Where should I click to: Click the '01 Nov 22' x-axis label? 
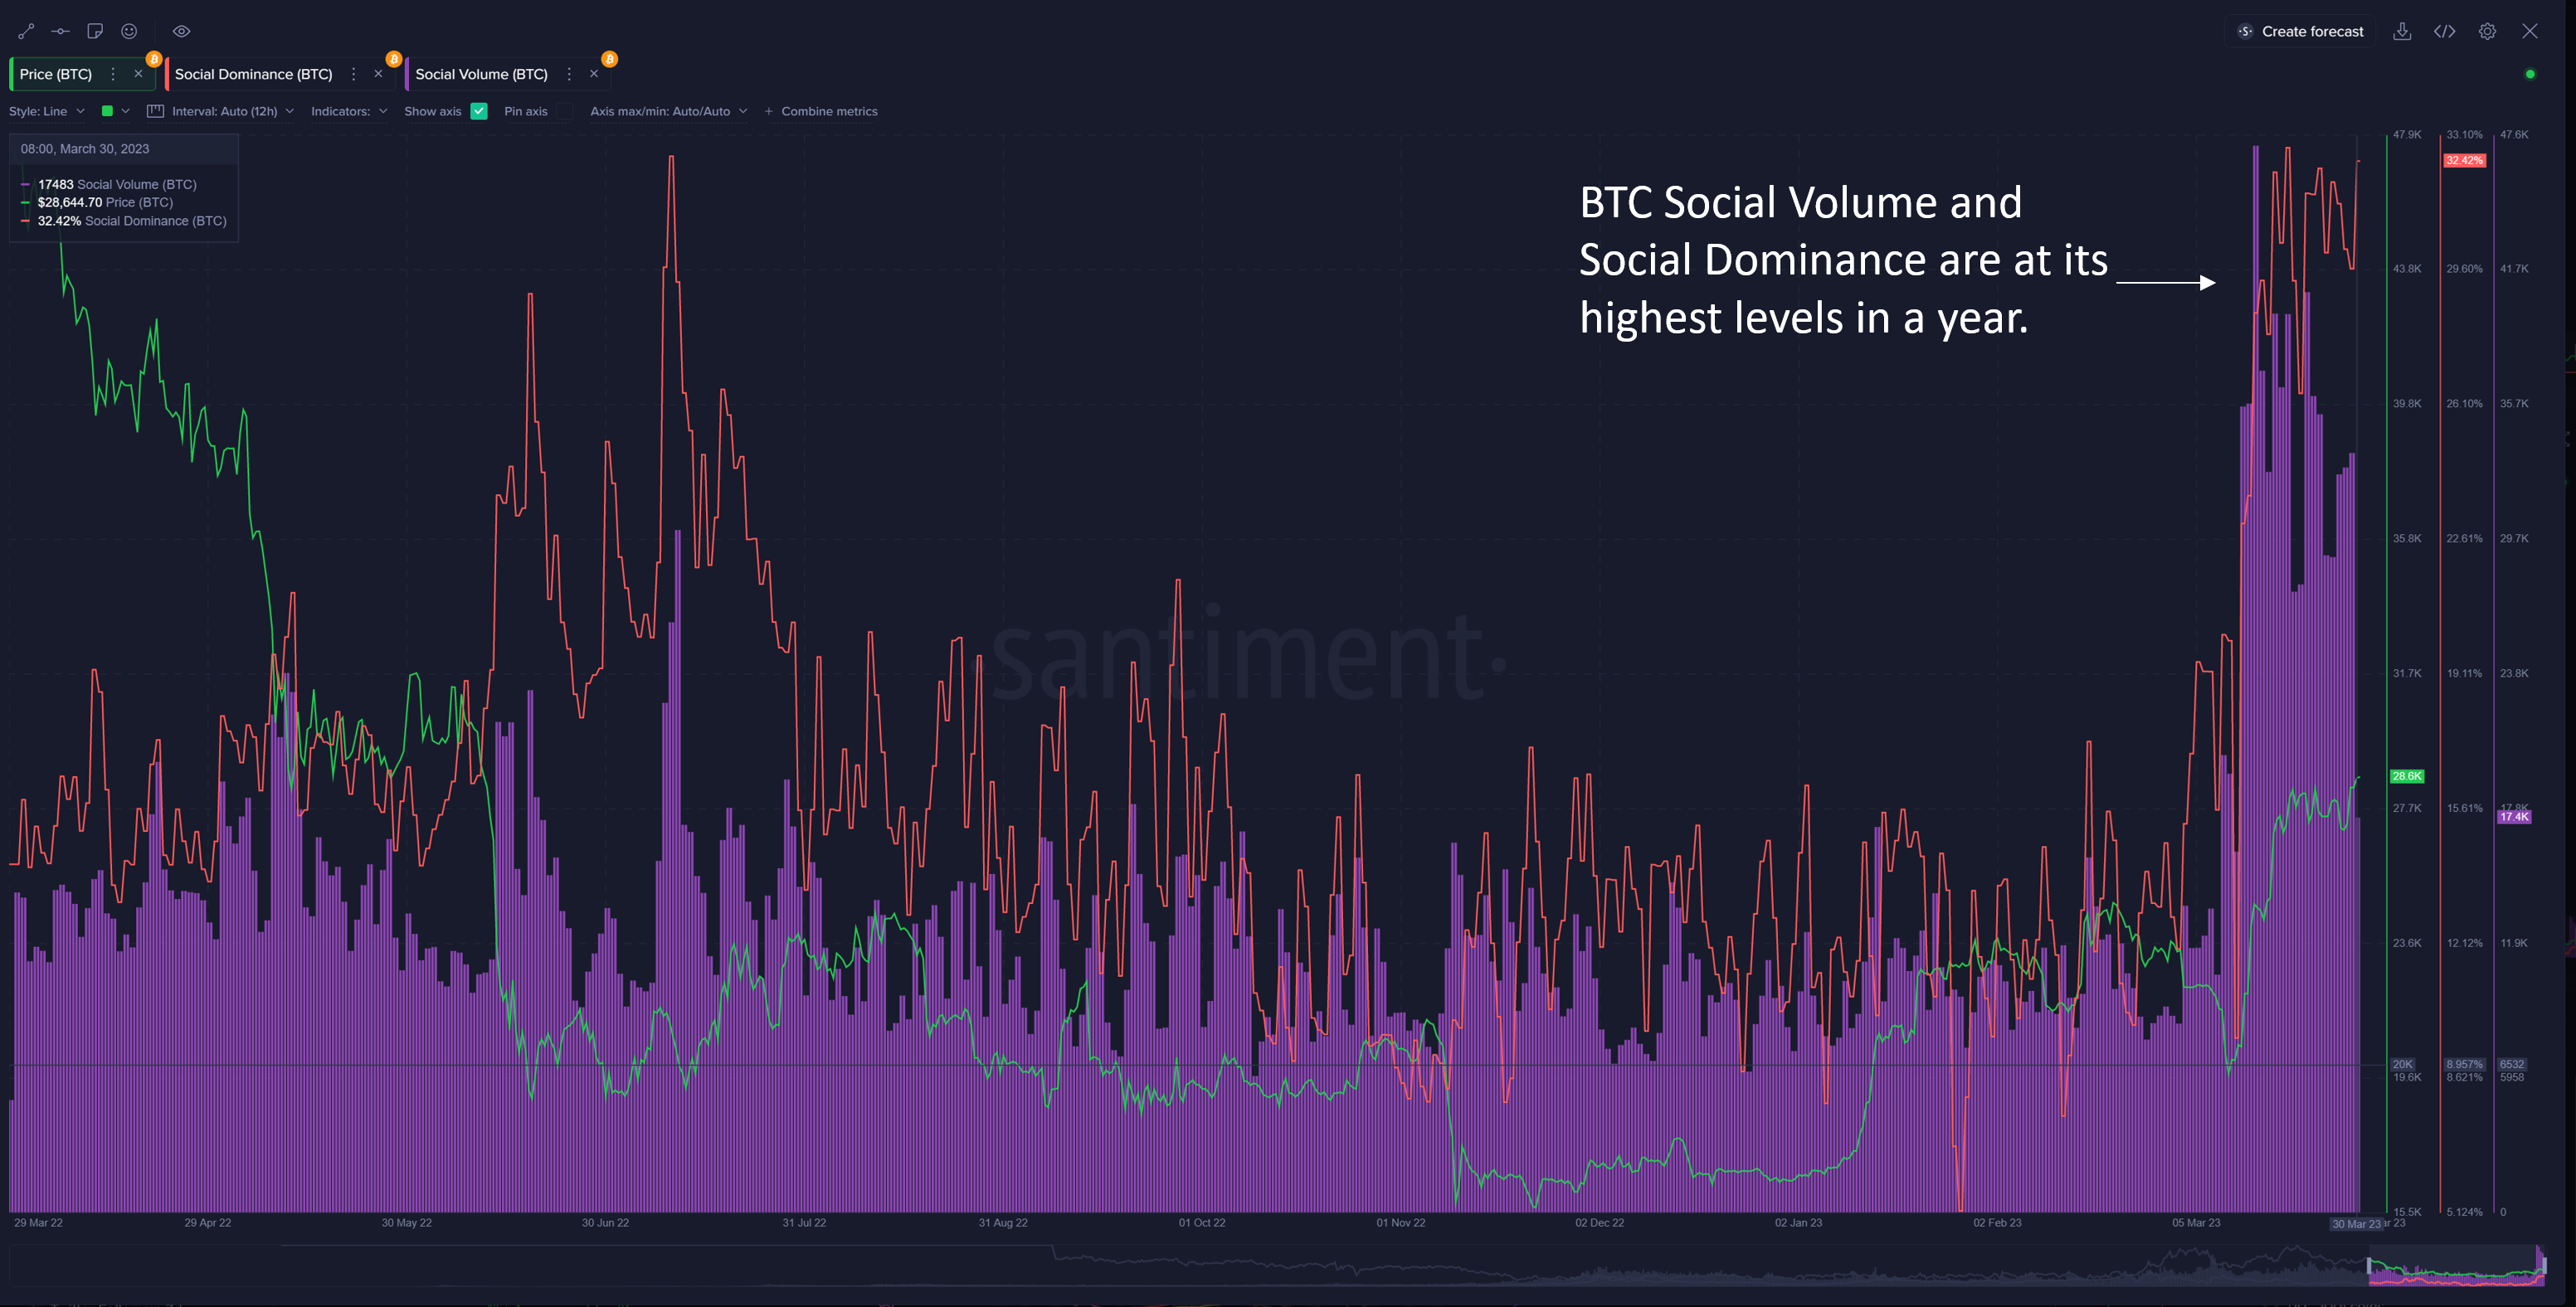[x=1400, y=1223]
